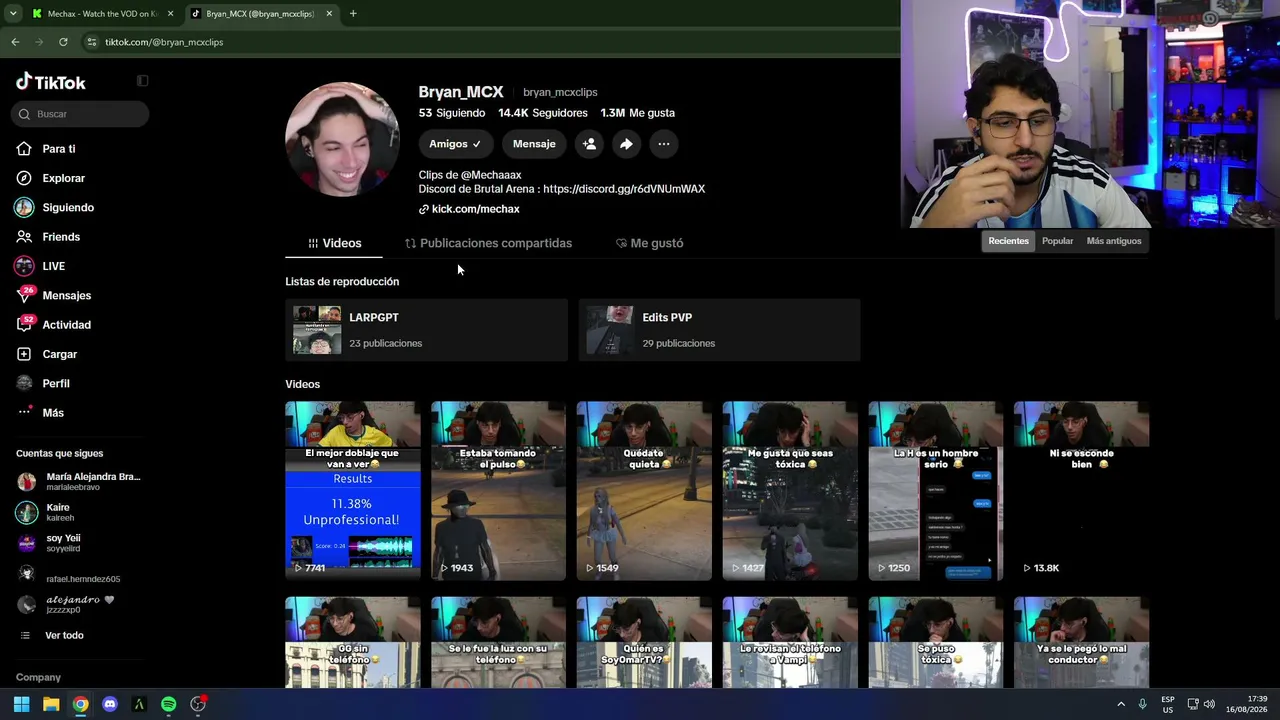Switch to Publicaciones compartidas tab
Image resolution: width=1280 pixels, height=720 pixels.
click(488, 243)
